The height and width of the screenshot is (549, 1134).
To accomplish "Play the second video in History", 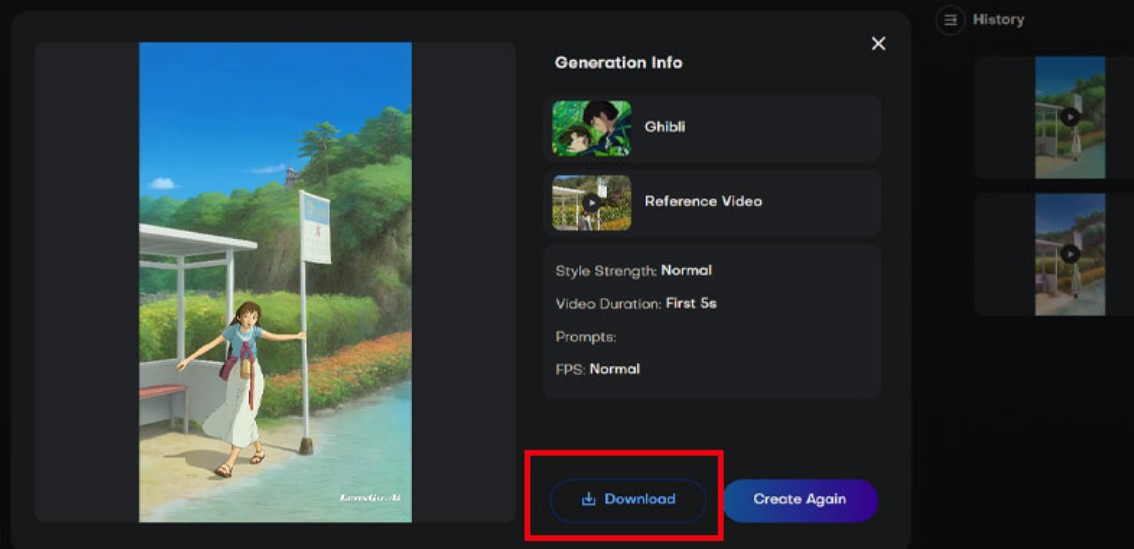I will (1069, 254).
